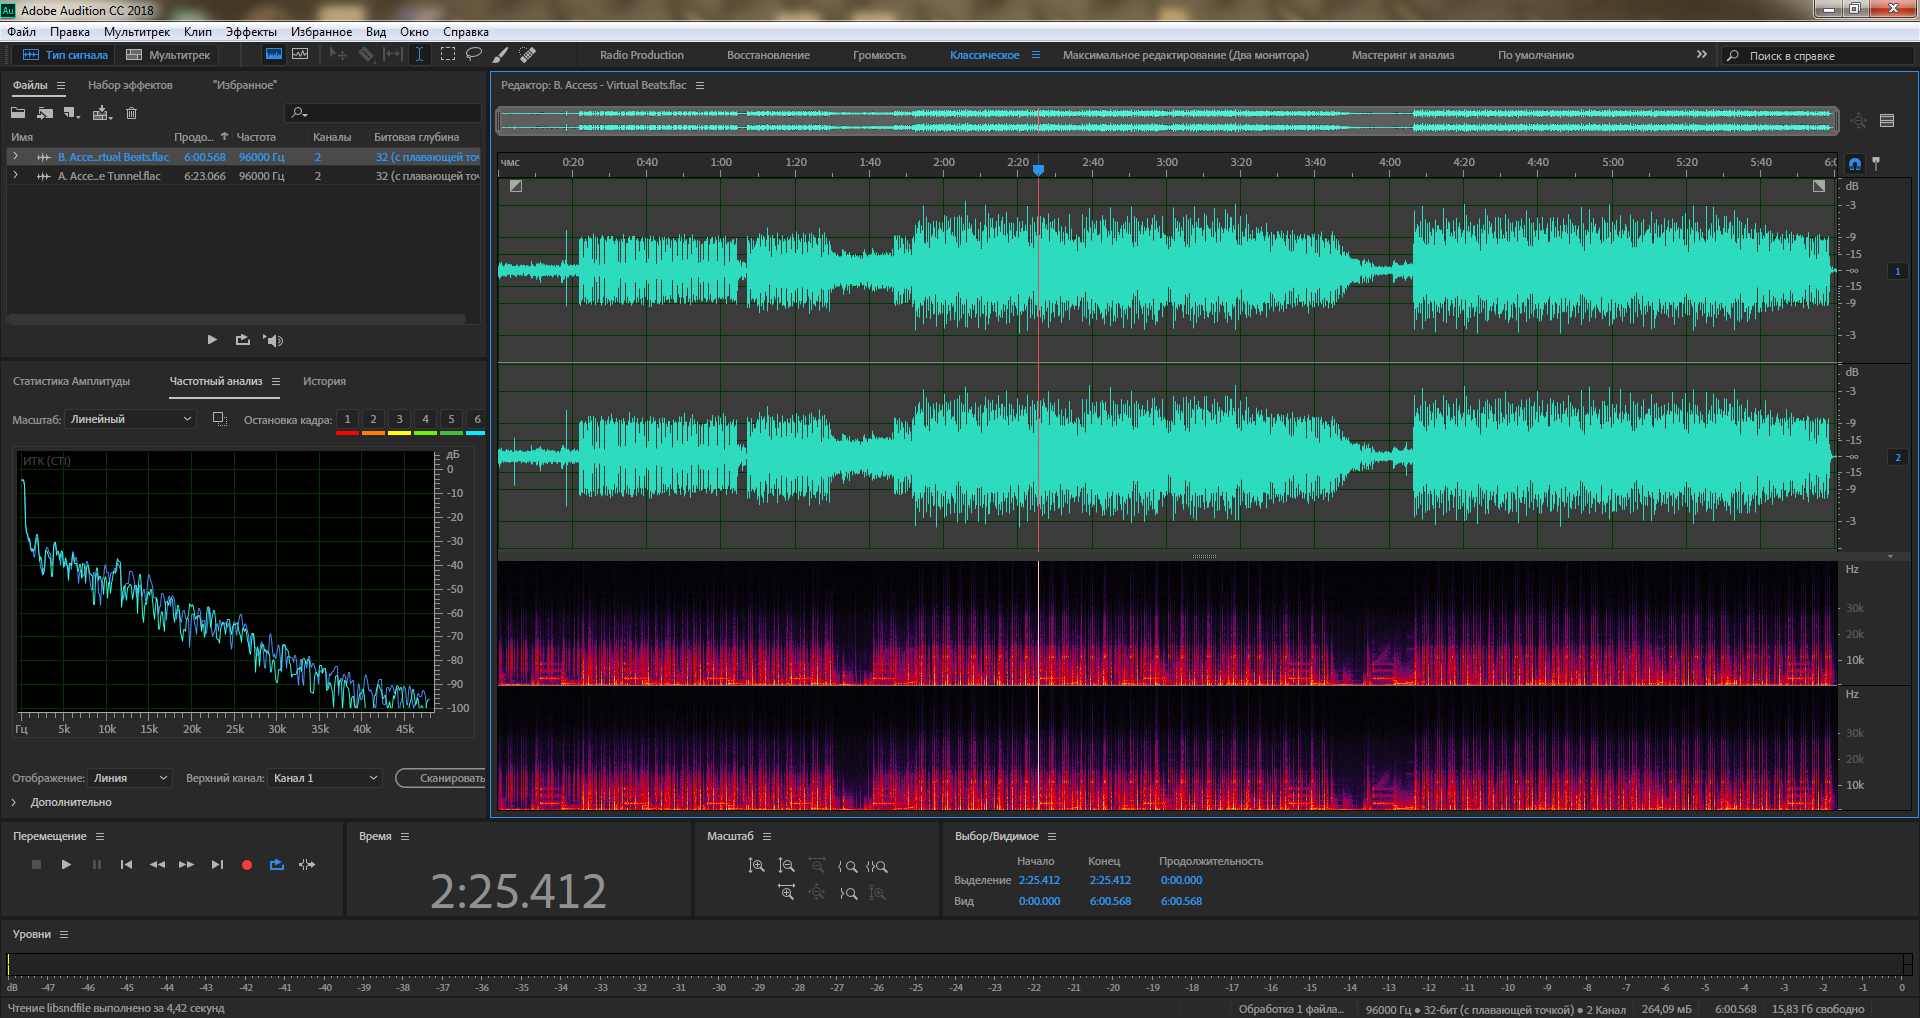The image size is (1920, 1018).
Task: Click the copy-to-clipboard icon beside Масштаб dropdown
Action: click(220, 419)
